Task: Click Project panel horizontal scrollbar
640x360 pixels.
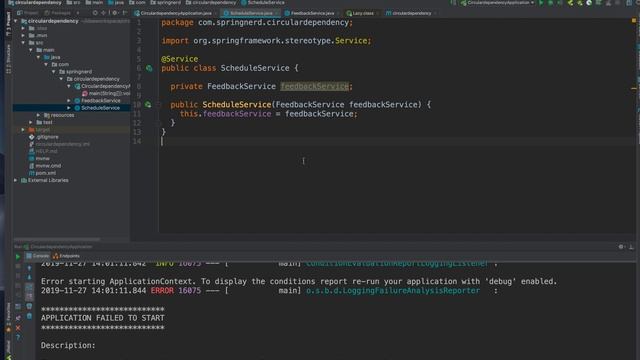Action: tap(57, 239)
